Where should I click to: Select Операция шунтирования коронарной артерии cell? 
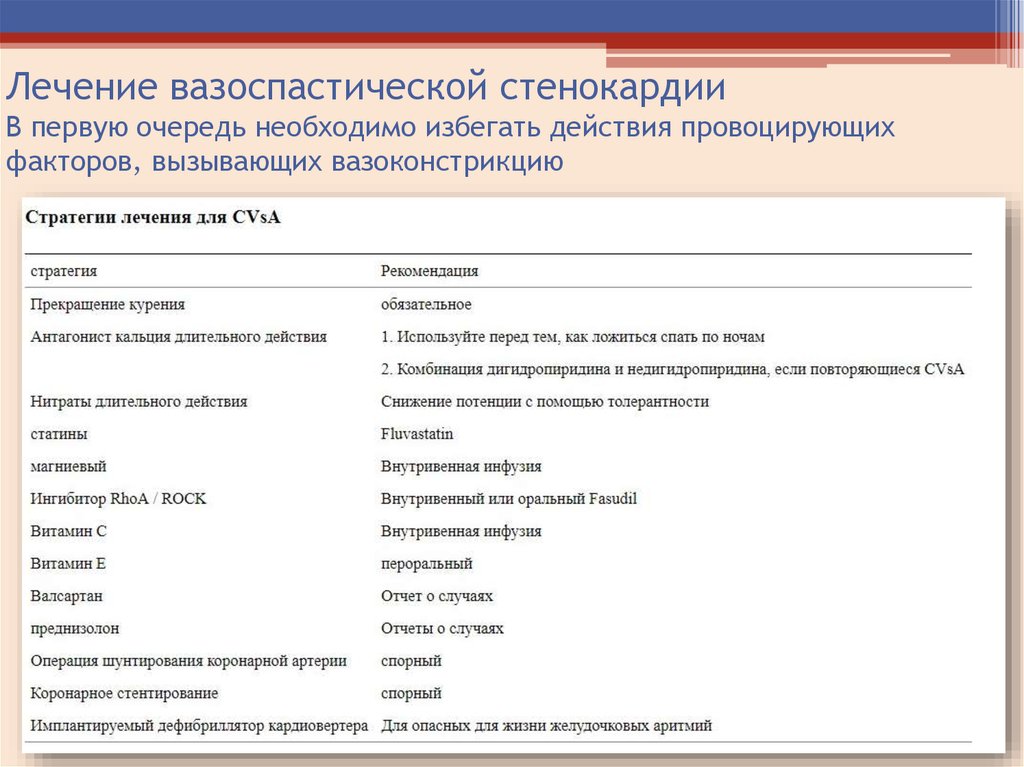coord(189,661)
